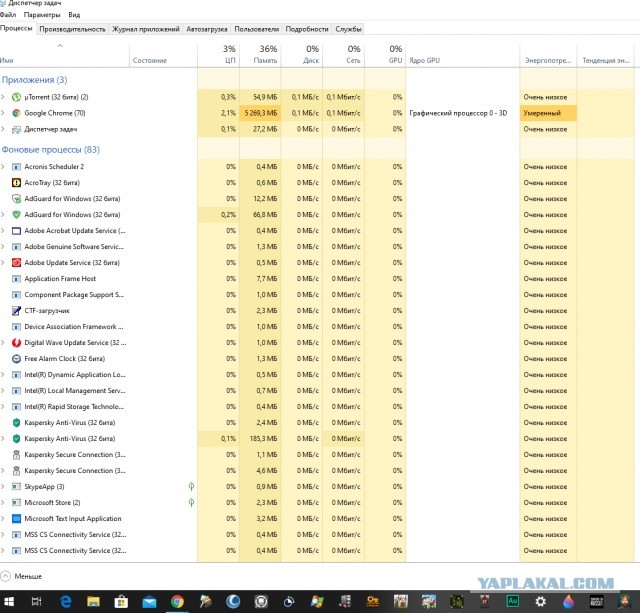Image resolution: width=640 pixels, height=613 pixels.
Task: Click Графический процессор 0 - 3D cell
Action: [458, 113]
